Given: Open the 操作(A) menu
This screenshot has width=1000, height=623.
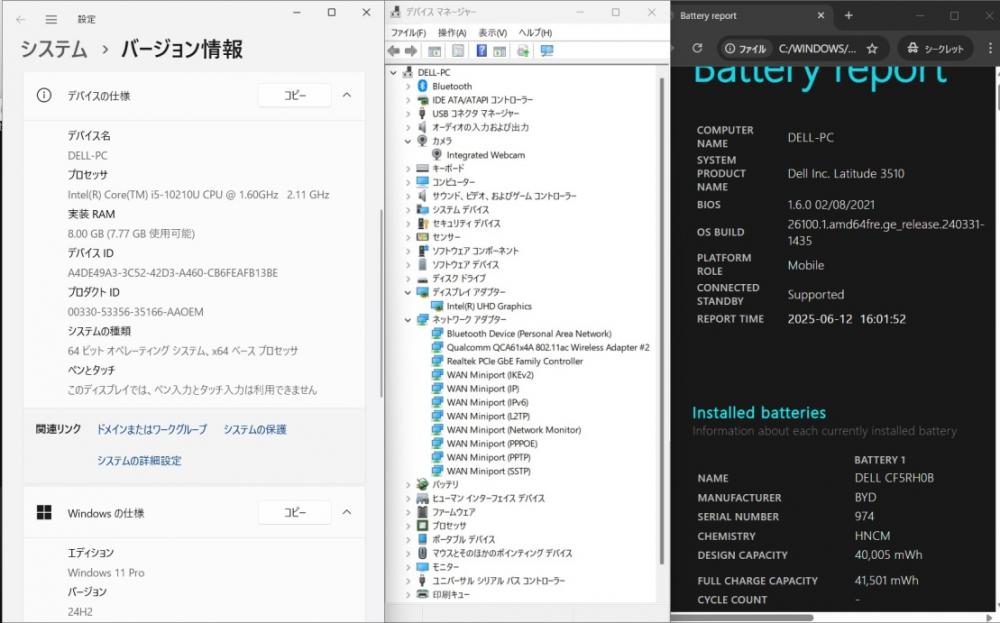Looking at the screenshot, I should pos(452,33).
